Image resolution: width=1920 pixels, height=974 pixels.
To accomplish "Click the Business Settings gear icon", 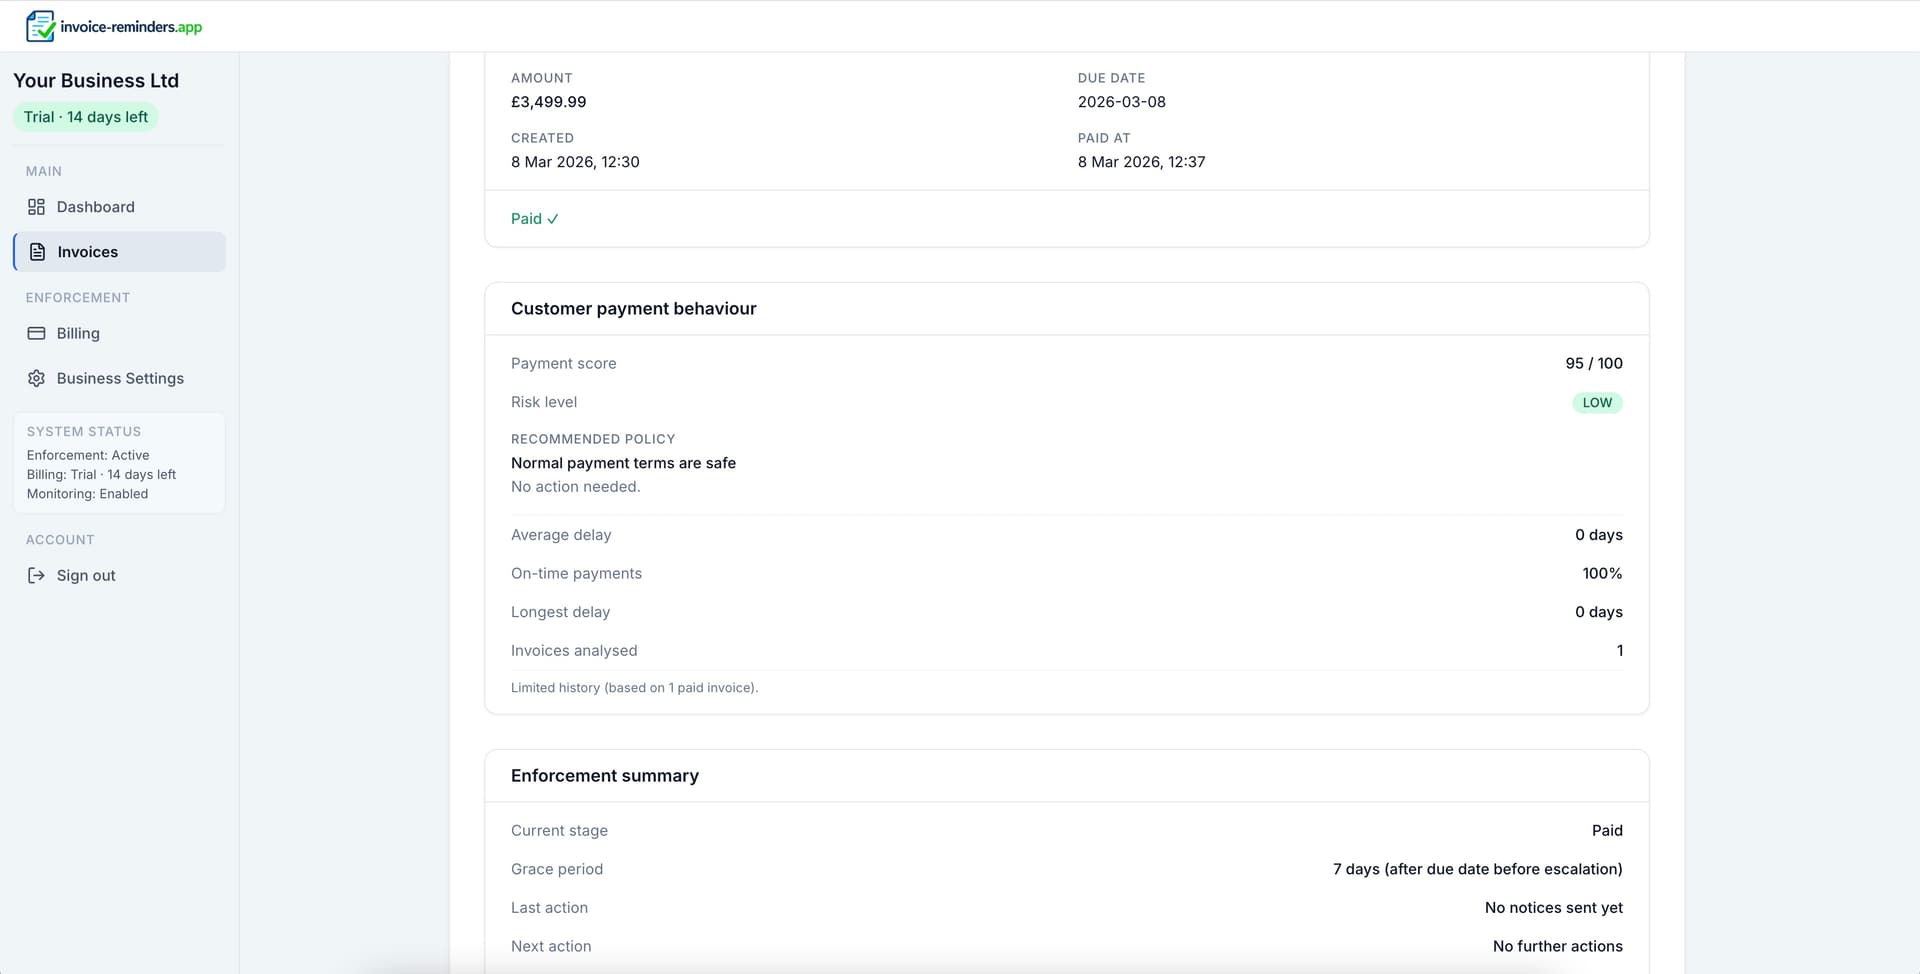I will point(36,378).
